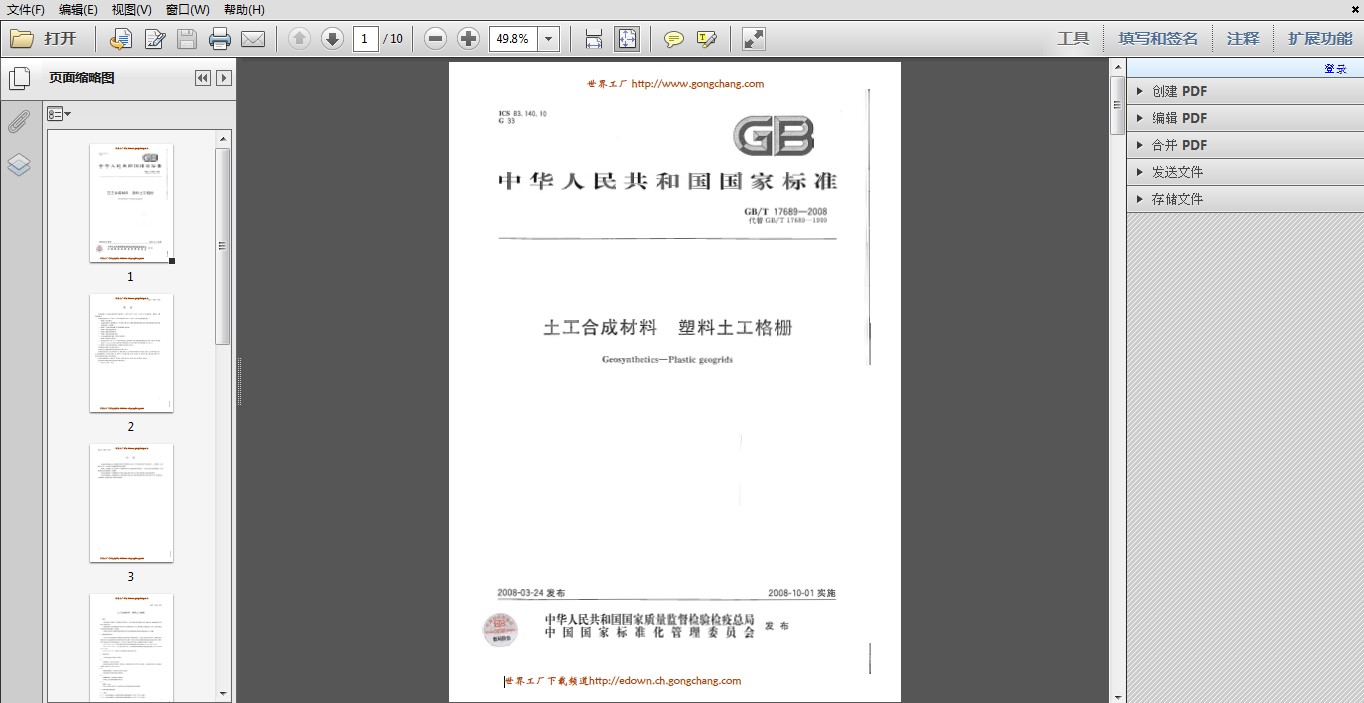Click the text Geosynthetics—Plastic geogrids

pos(667,359)
